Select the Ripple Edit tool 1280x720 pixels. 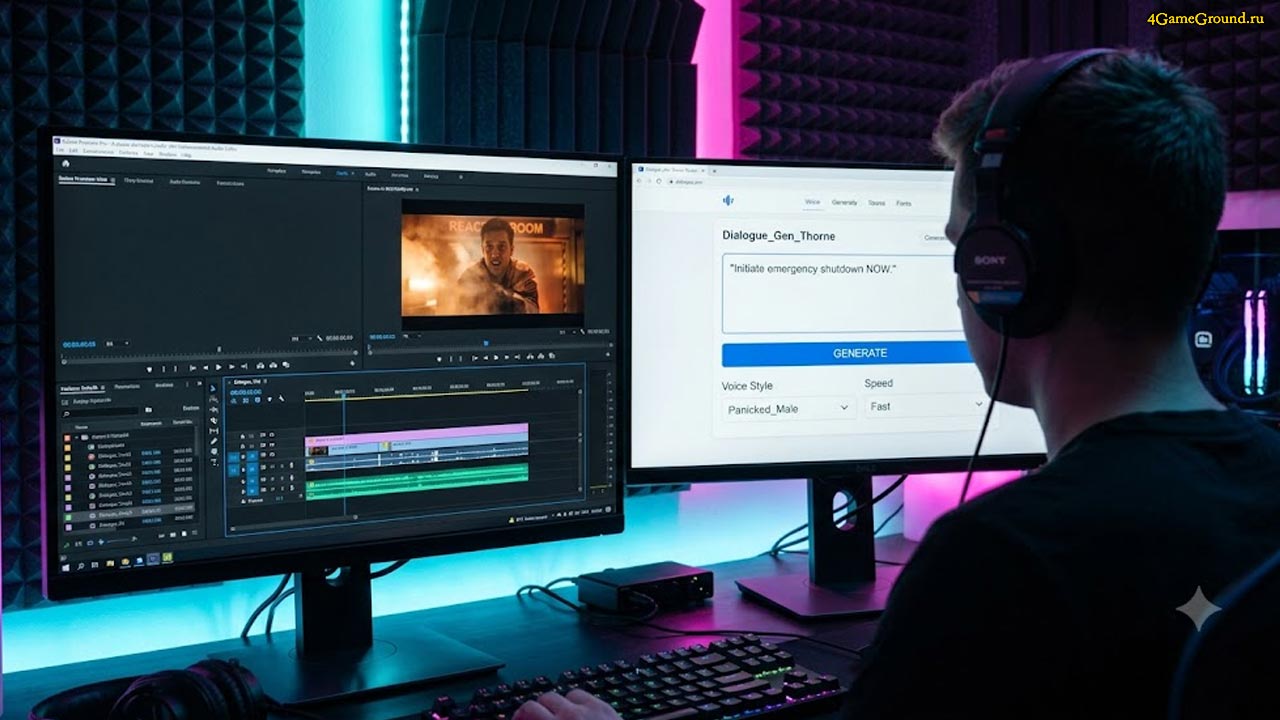[x=213, y=411]
